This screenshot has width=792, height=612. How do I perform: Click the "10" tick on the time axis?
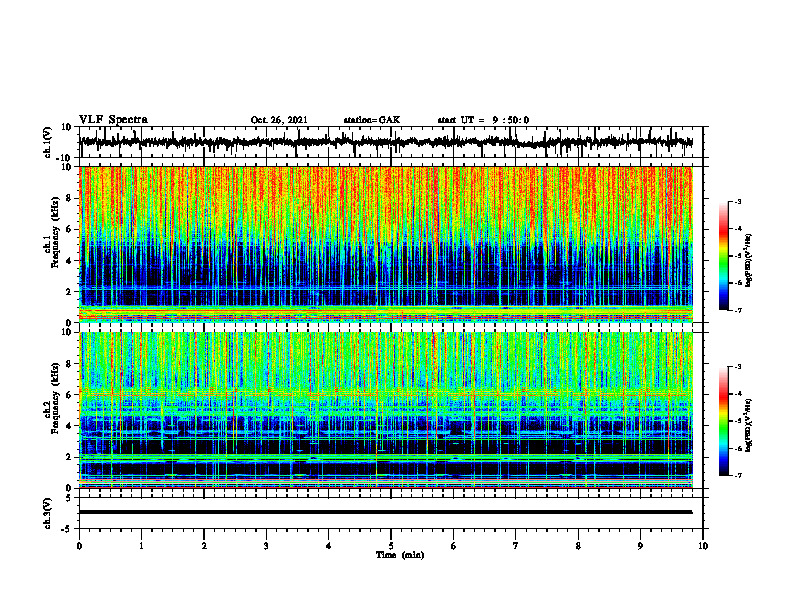coord(703,546)
